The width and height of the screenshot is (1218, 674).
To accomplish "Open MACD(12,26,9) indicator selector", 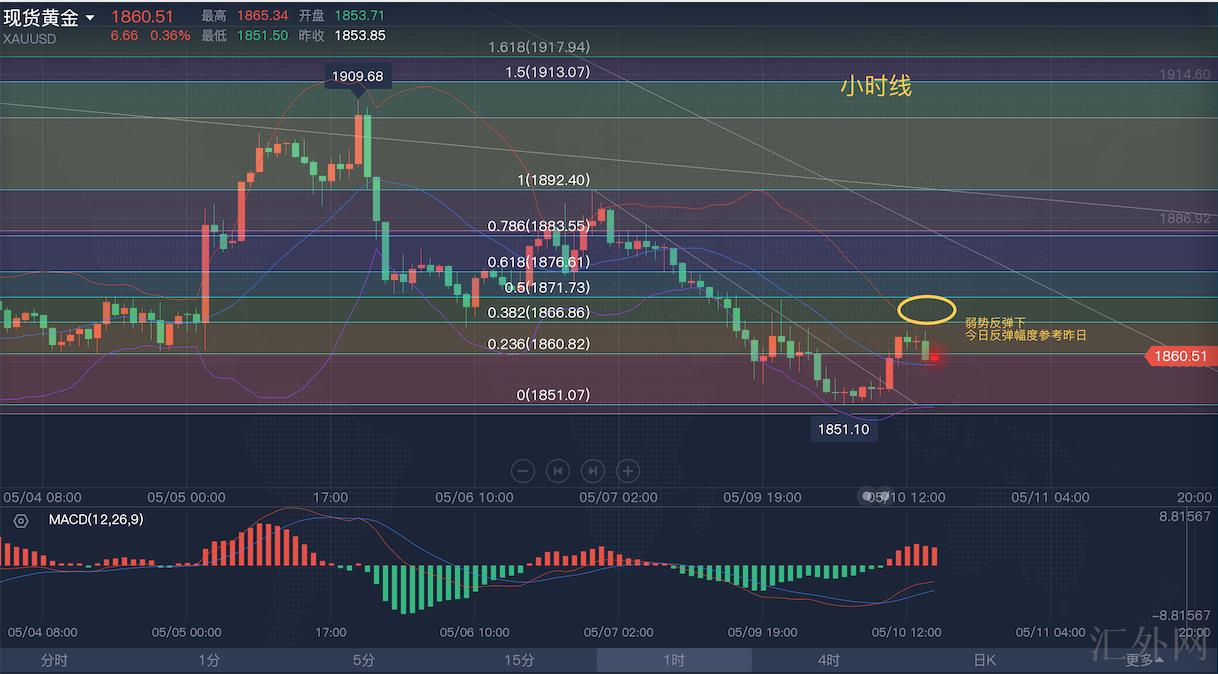I will 95,520.
